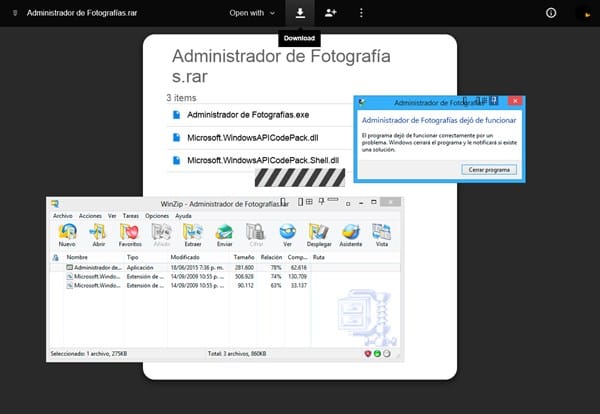Expand the Open with dropdown
Viewport: 600px width, 414px height.
(x=252, y=13)
